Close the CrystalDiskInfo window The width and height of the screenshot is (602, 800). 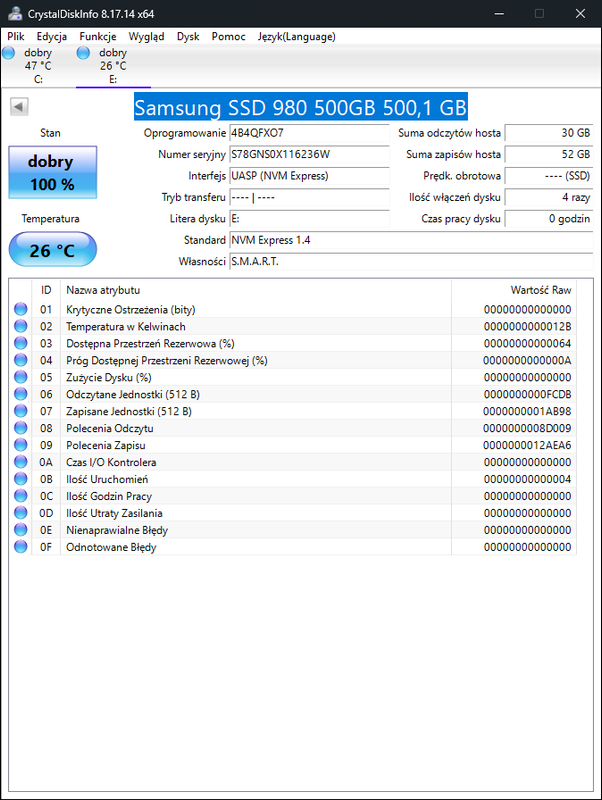pyautogui.click(x=580, y=14)
